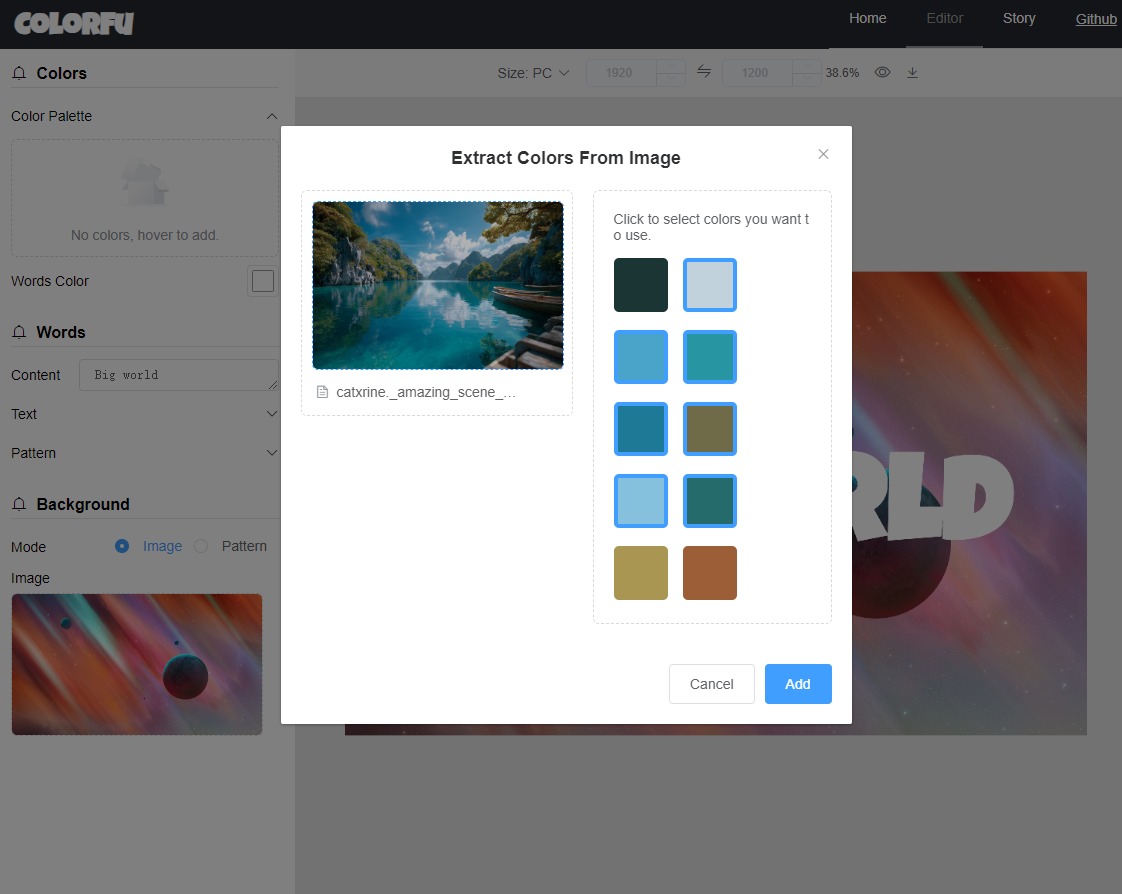The image size is (1122, 894).
Task: Click the bell icon beside Colors
Action: [19, 73]
